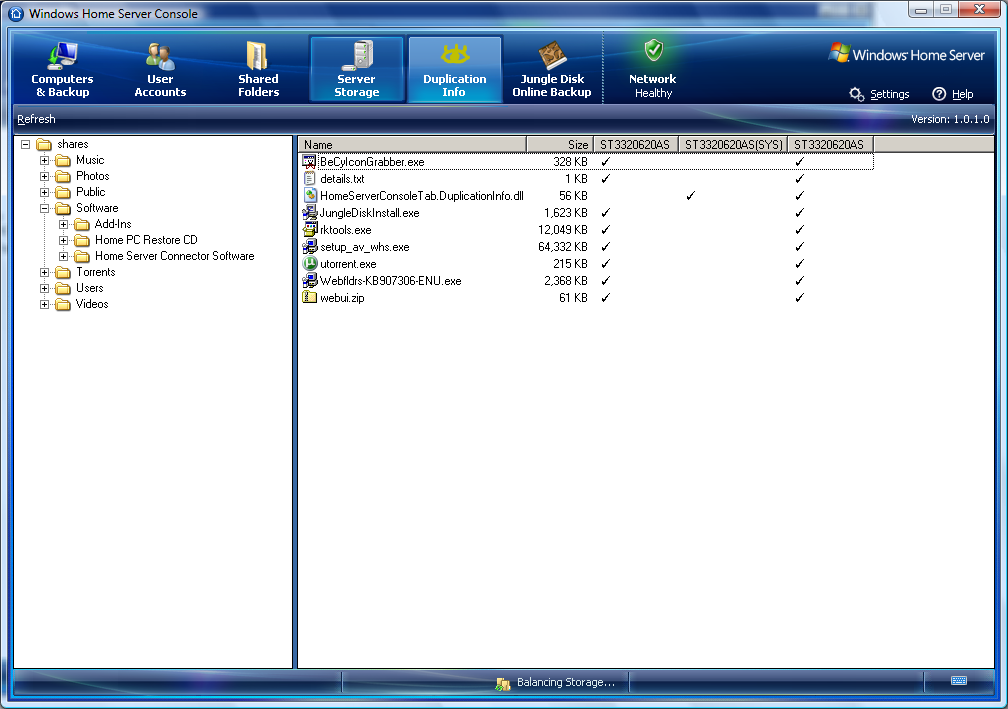
Task: Click the webui.zip file icon
Action: coord(310,298)
